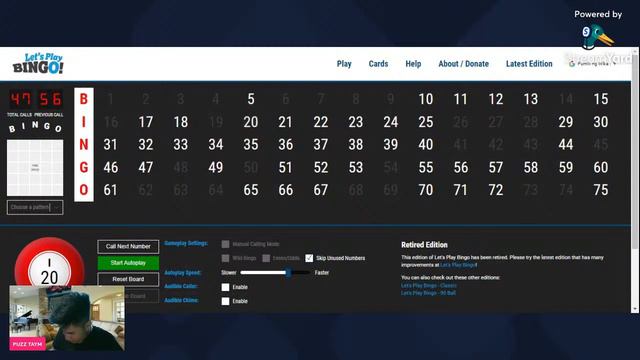Click number 44 on the board
The width and height of the screenshot is (640, 360).
565,144
